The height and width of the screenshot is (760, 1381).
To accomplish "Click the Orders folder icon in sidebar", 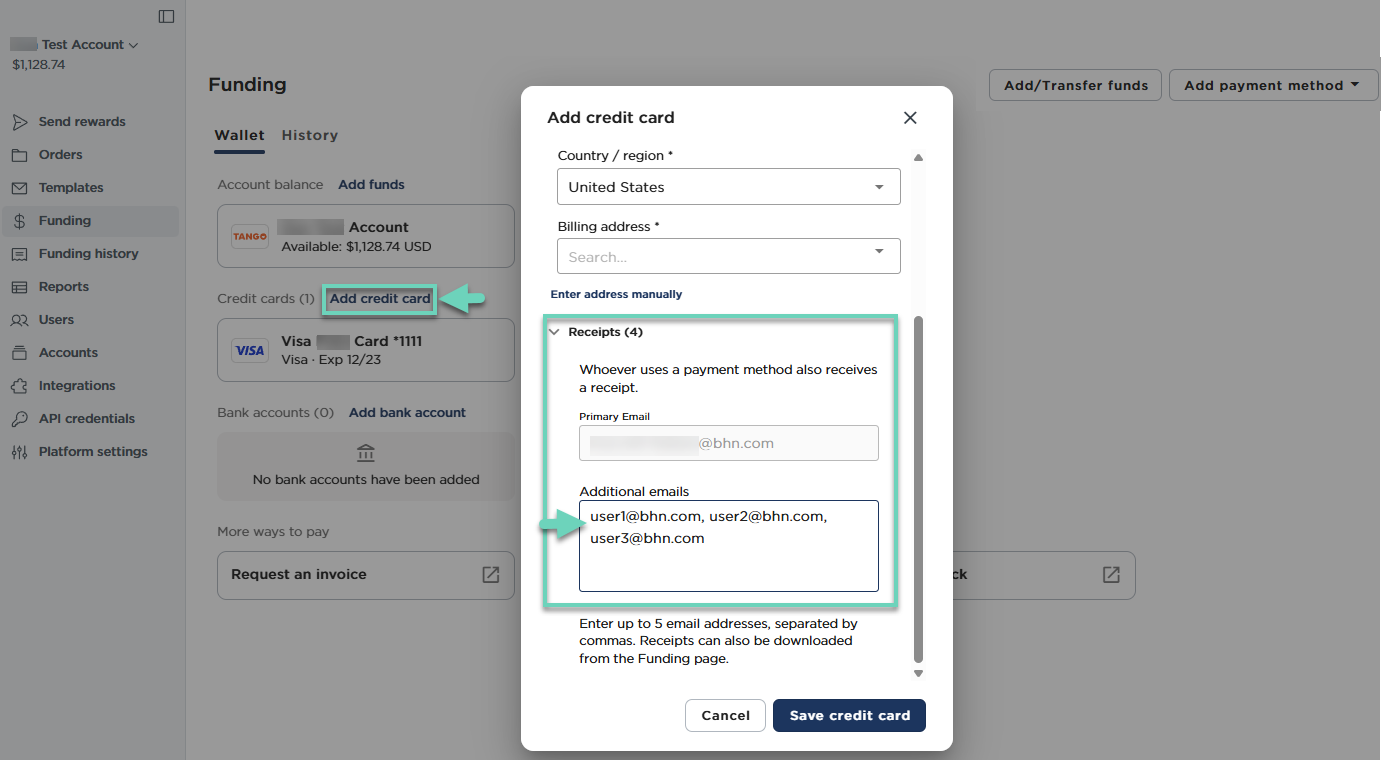I will pyautogui.click(x=19, y=155).
